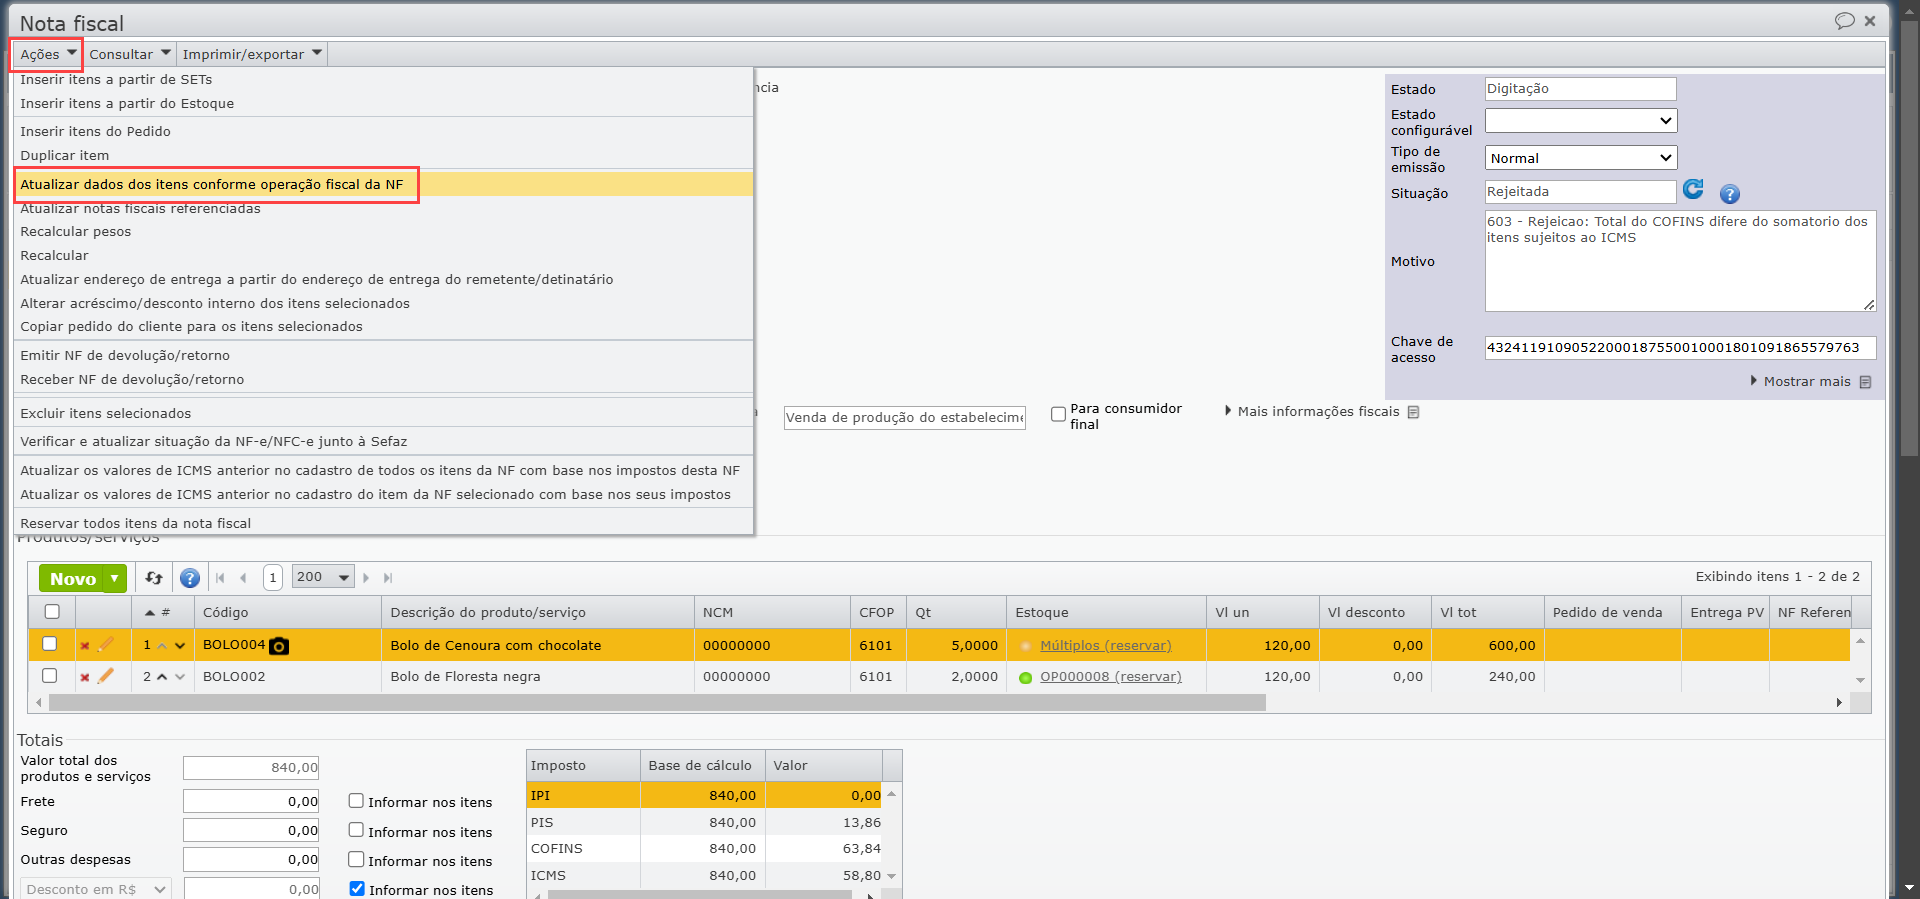The height and width of the screenshot is (899, 1920).
Task: Click the refresh icon in products toolbar
Action: (x=154, y=578)
